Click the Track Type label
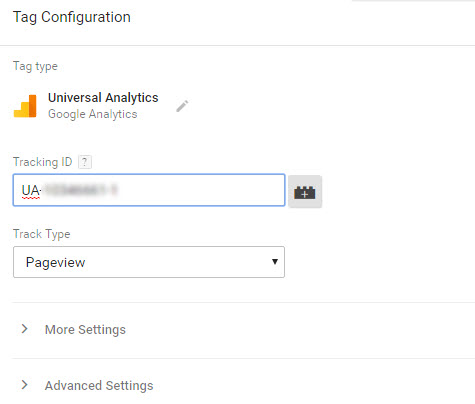 [42, 234]
